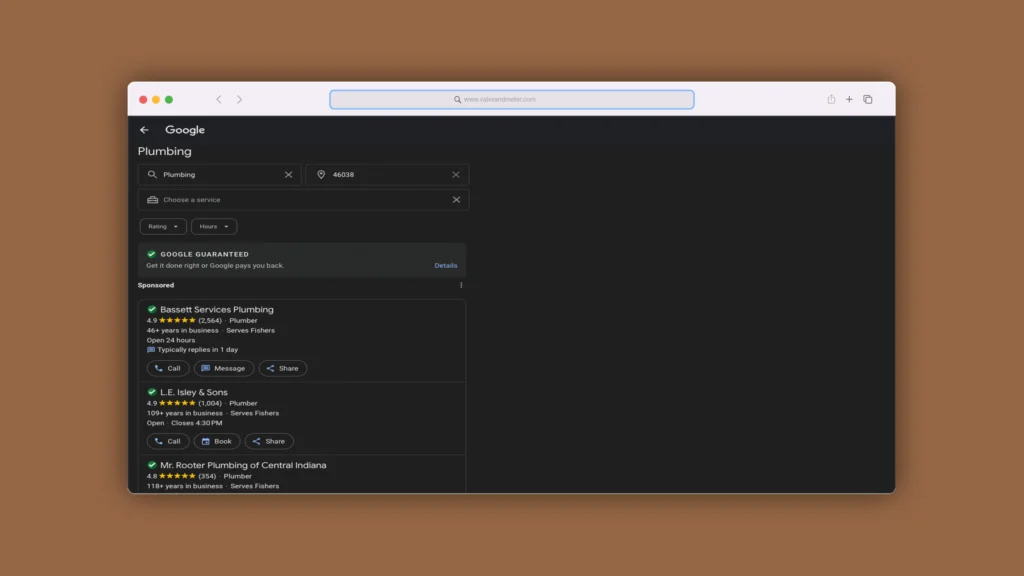Click 'Typically replies in 1 day' text
1024x576 pixels.
[197, 349]
